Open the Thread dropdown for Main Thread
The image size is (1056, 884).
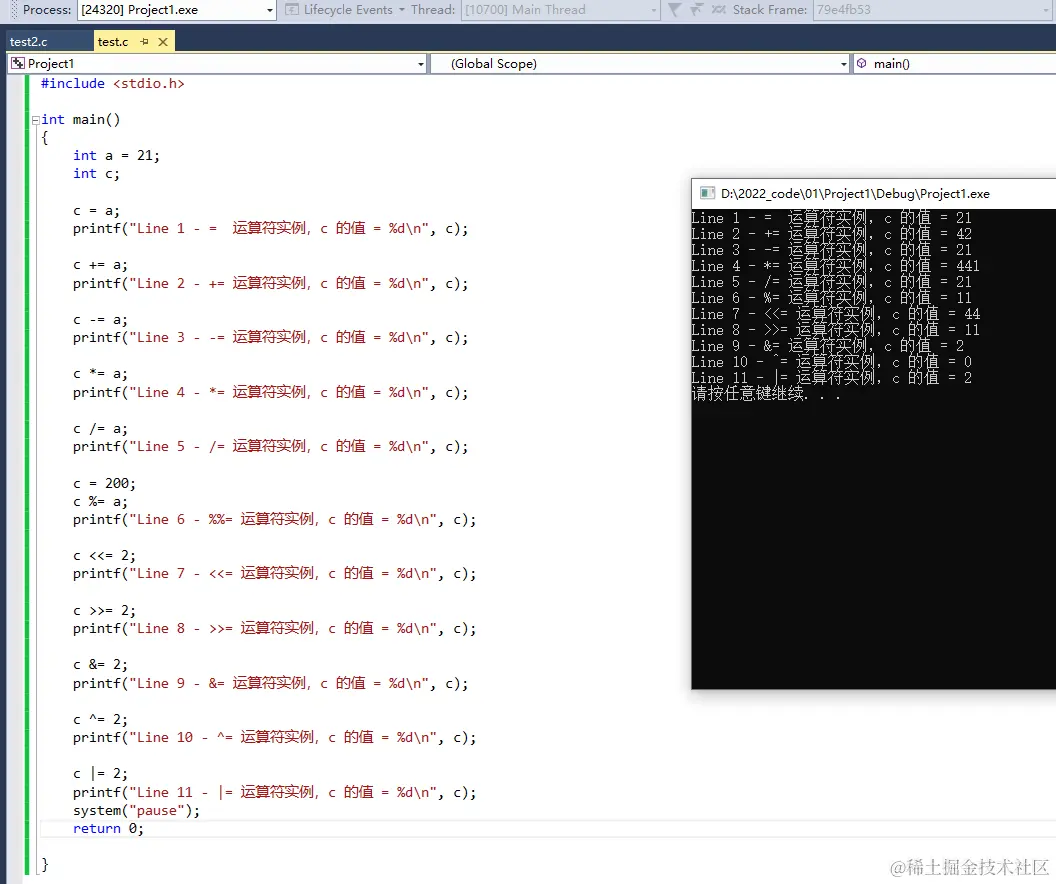click(x=653, y=10)
